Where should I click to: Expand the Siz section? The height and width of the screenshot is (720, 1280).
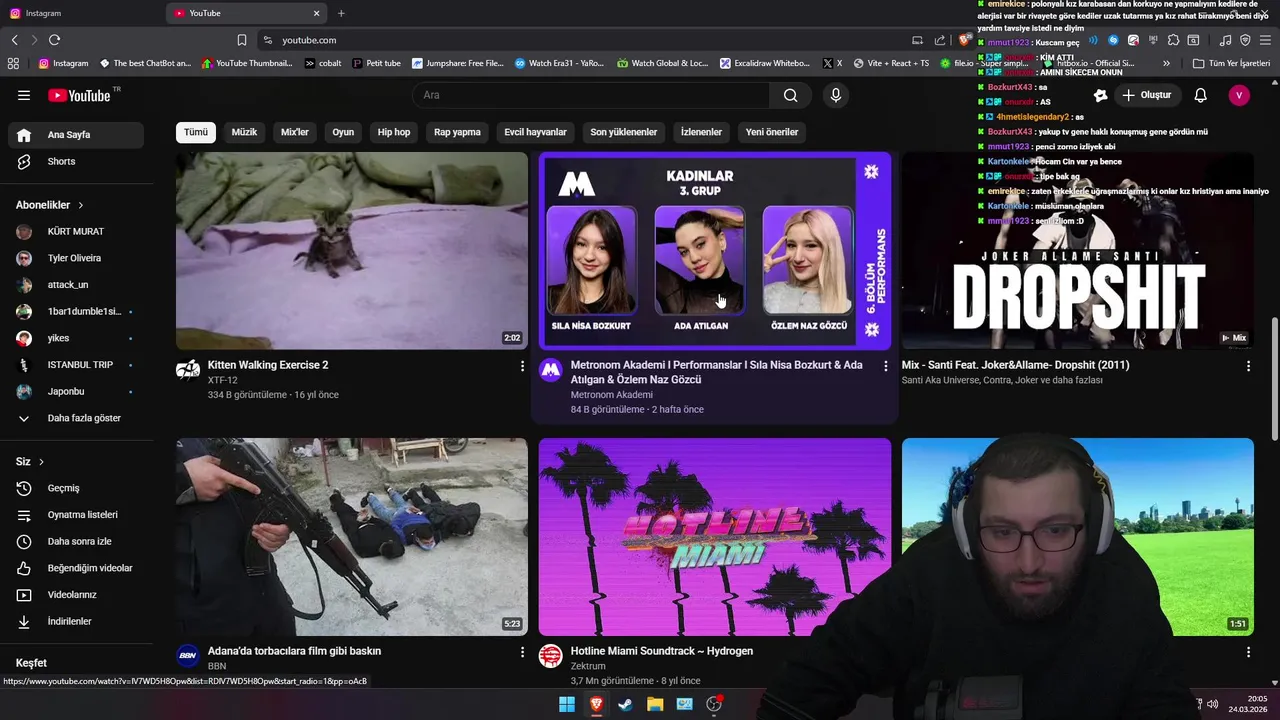(30, 462)
